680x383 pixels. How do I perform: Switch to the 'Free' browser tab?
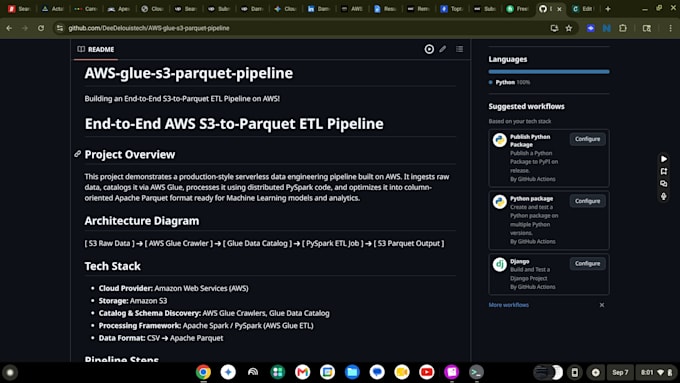[517, 9]
